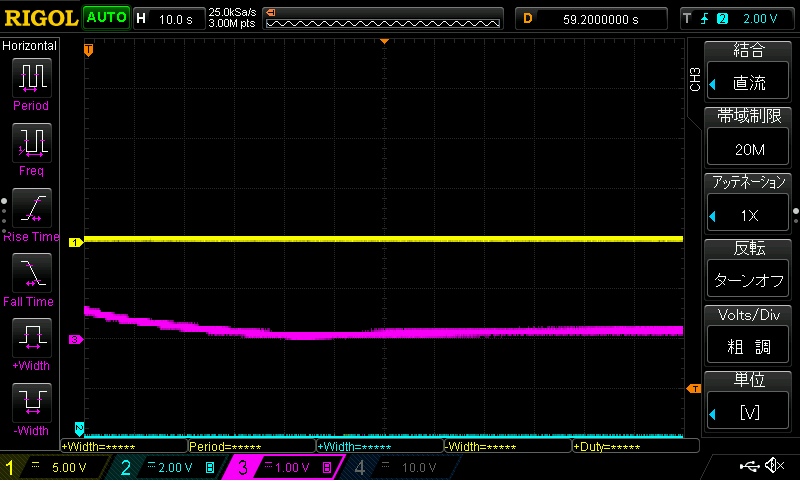
Task: Click the H horizontal scale label
Action: (x=141, y=19)
